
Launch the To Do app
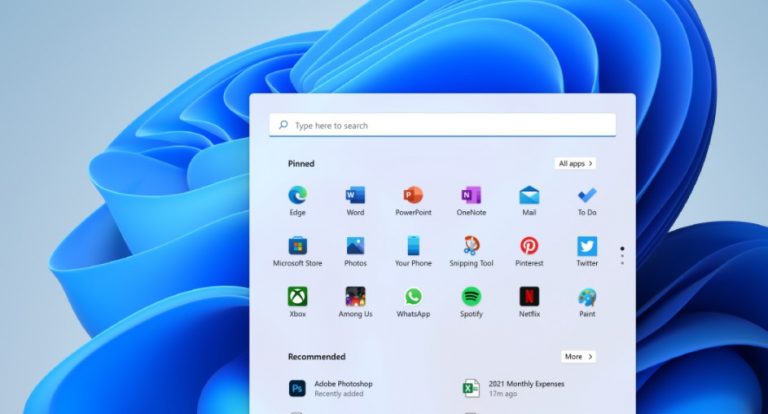587,201
